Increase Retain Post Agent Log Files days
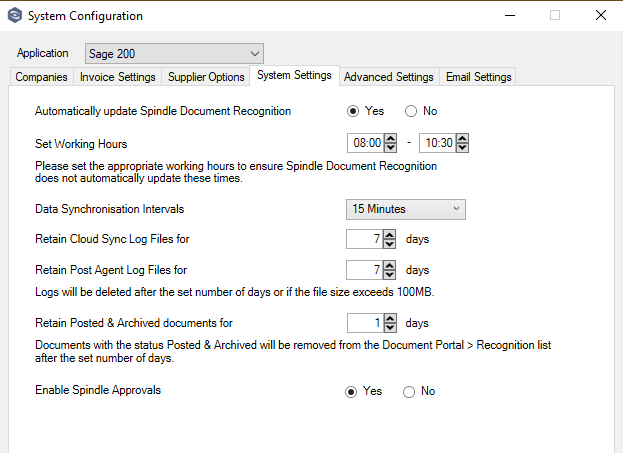 (x=389, y=265)
